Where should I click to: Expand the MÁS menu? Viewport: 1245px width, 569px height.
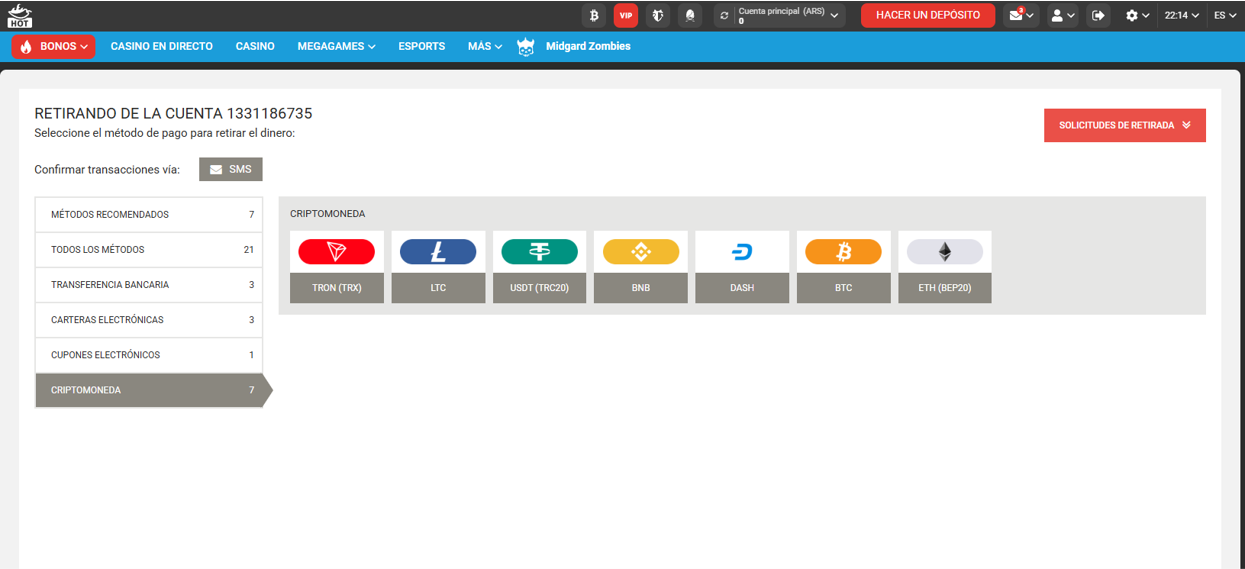click(x=485, y=46)
